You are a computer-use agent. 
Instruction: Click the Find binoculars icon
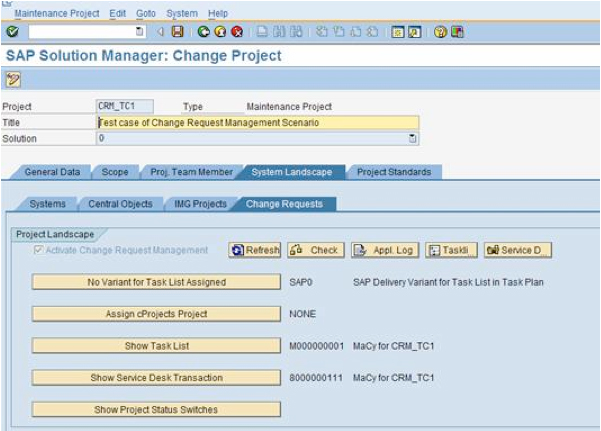click(x=279, y=31)
